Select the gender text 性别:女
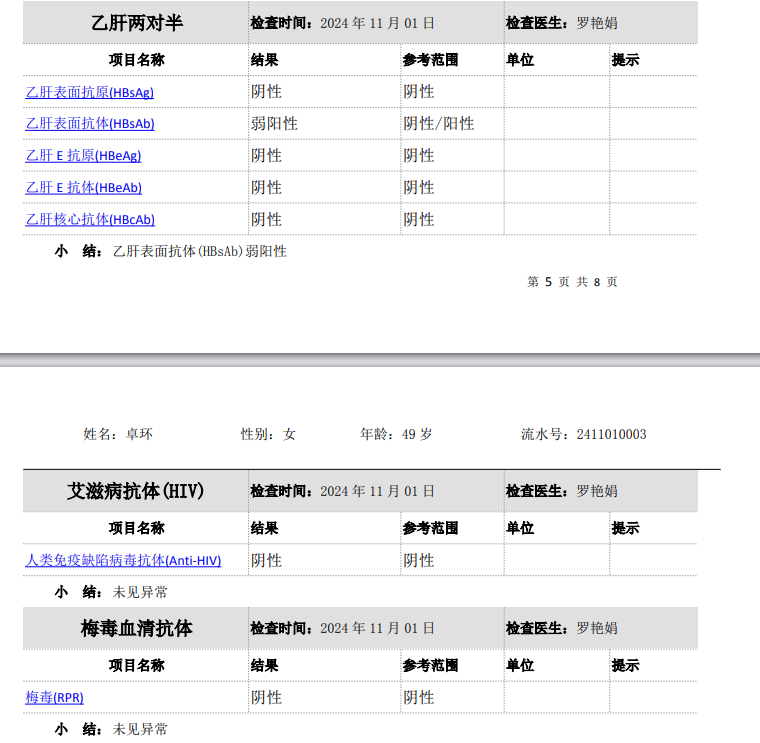 (x=268, y=434)
